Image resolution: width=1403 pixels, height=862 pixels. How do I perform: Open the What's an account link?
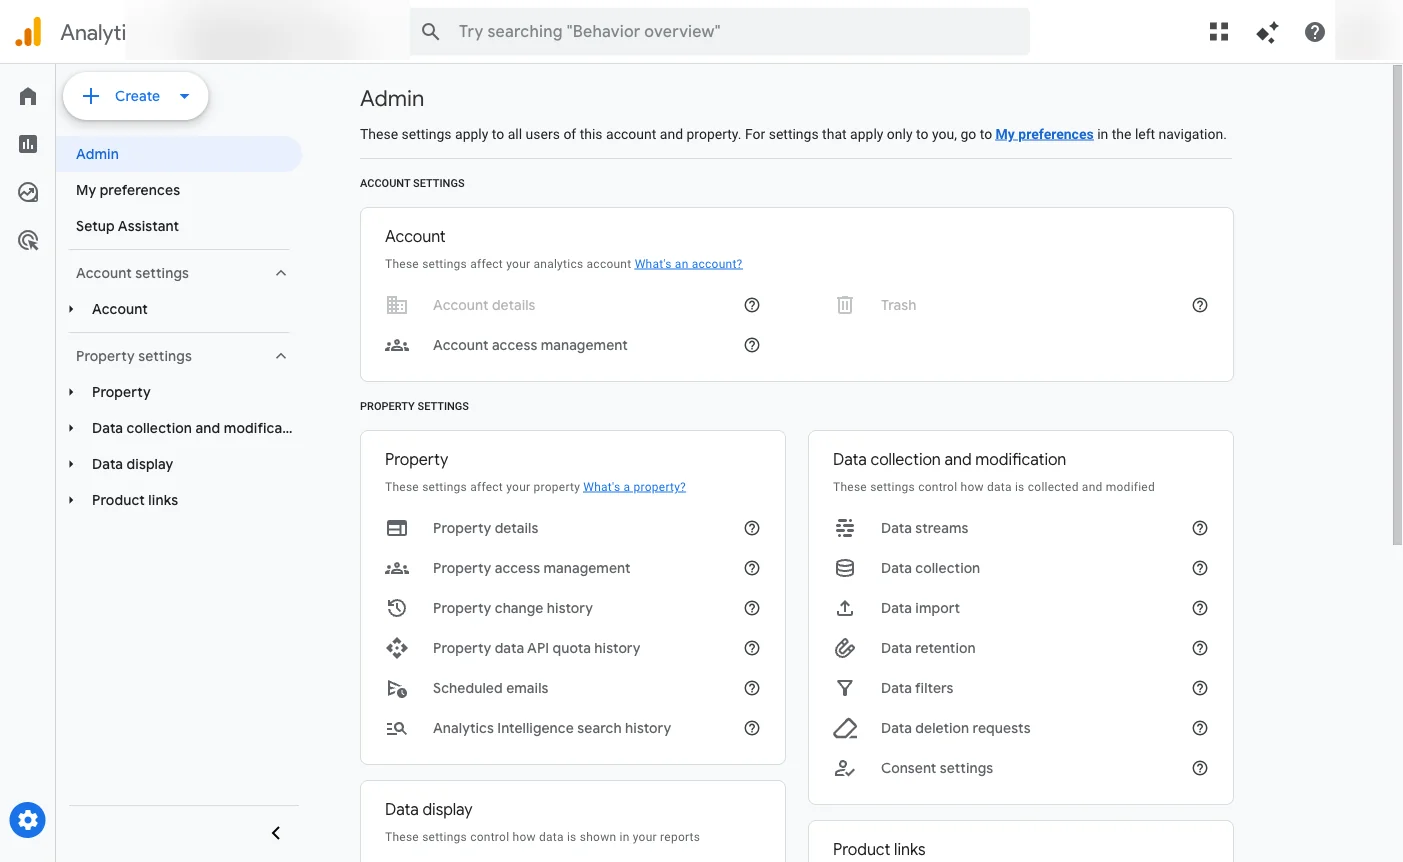pyautogui.click(x=688, y=263)
